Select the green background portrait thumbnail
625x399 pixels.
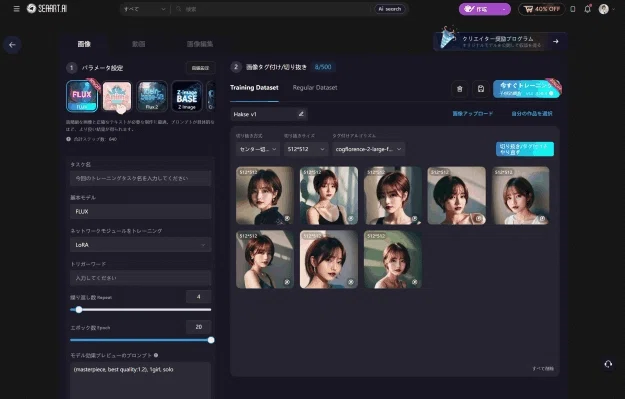click(393, 259)
